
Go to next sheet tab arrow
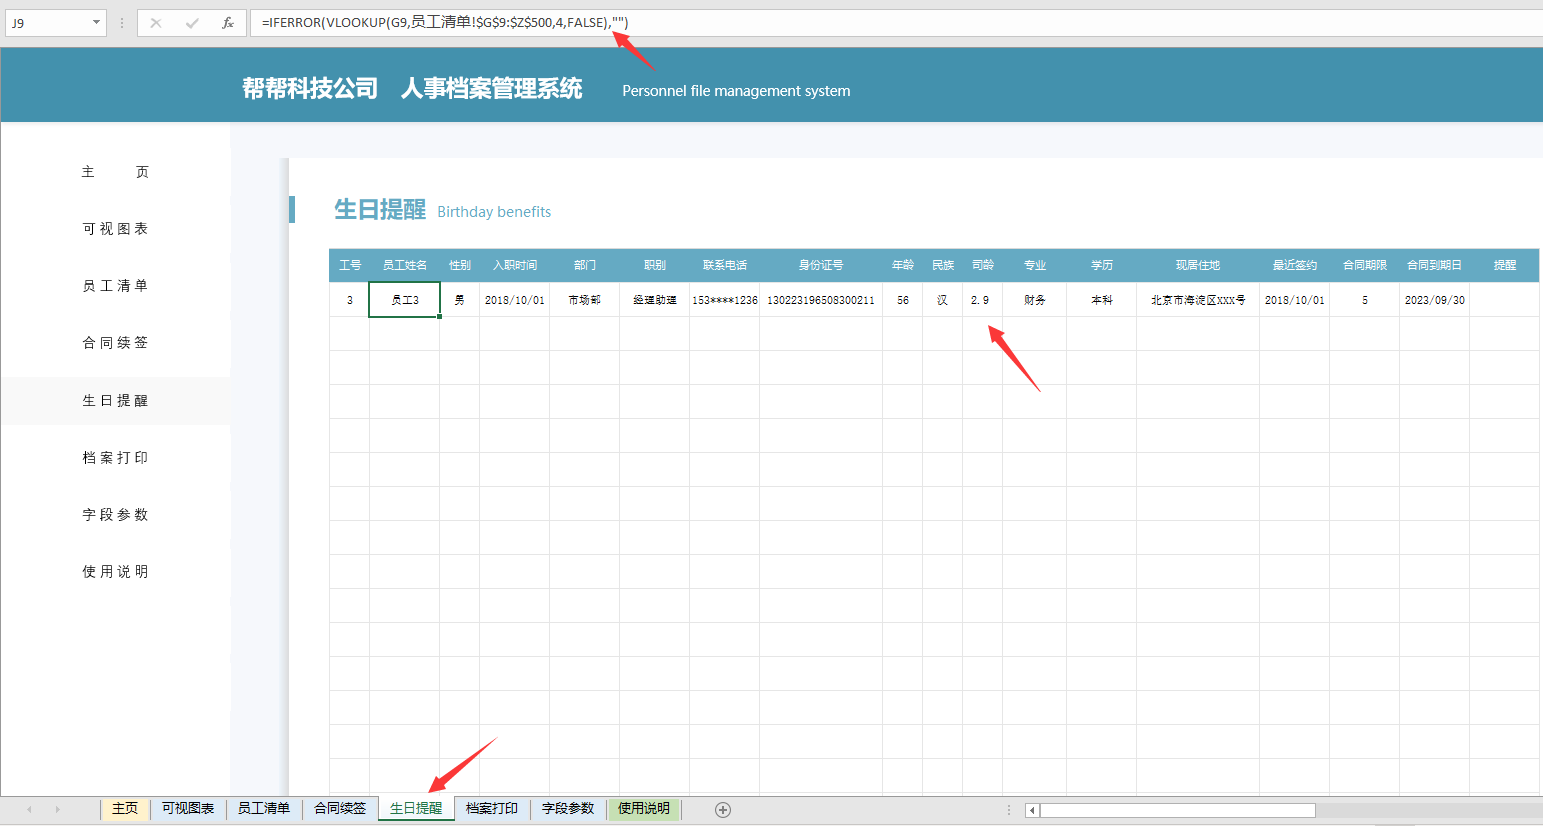(x=58, y=809)
